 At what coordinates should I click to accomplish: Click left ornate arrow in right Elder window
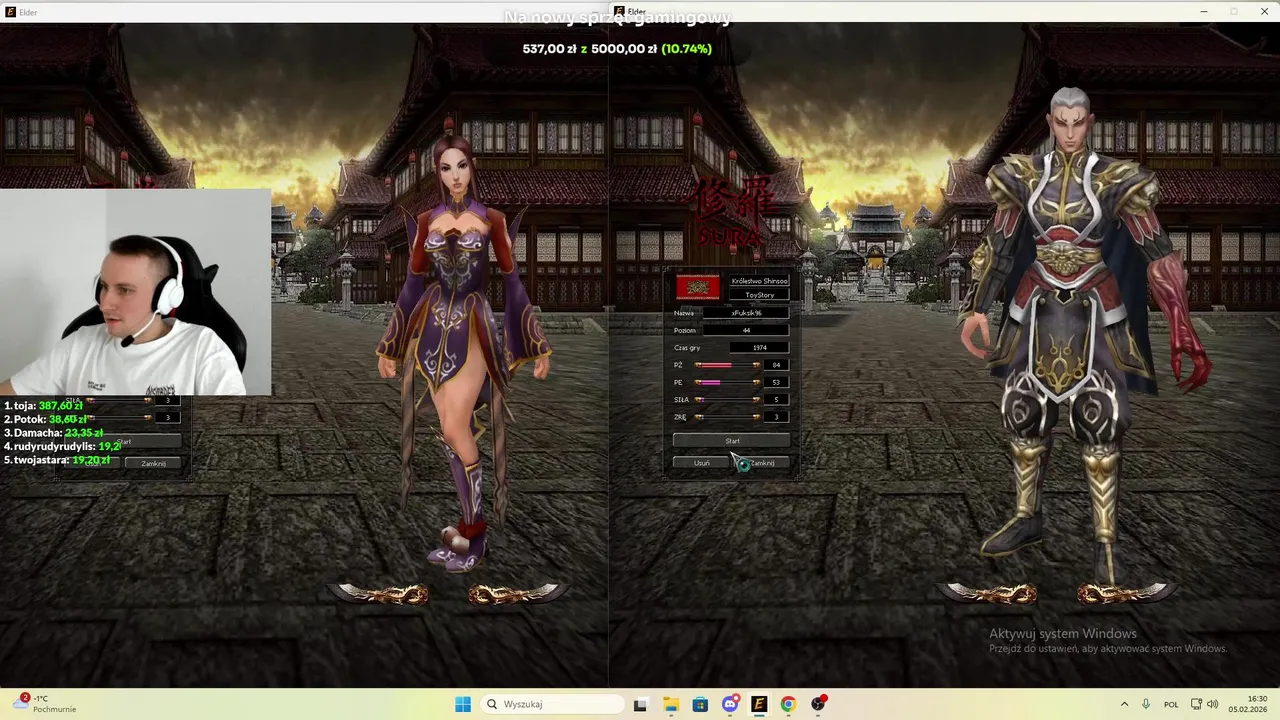[989, 594]
